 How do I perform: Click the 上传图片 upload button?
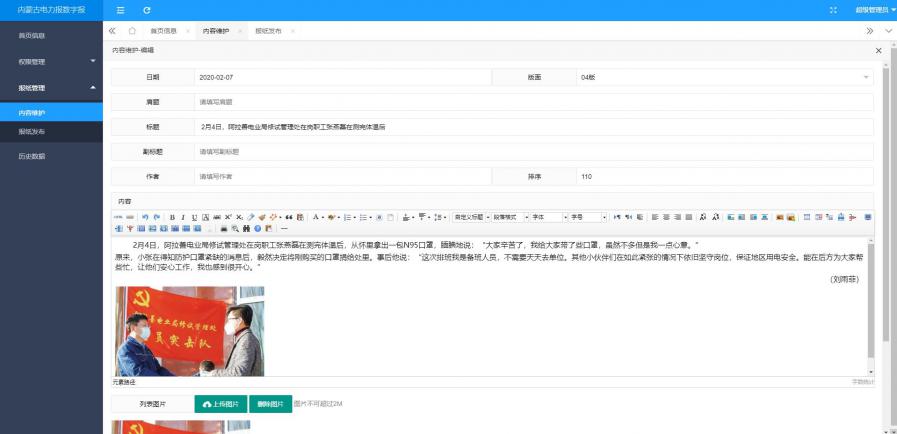coord(221,404)
